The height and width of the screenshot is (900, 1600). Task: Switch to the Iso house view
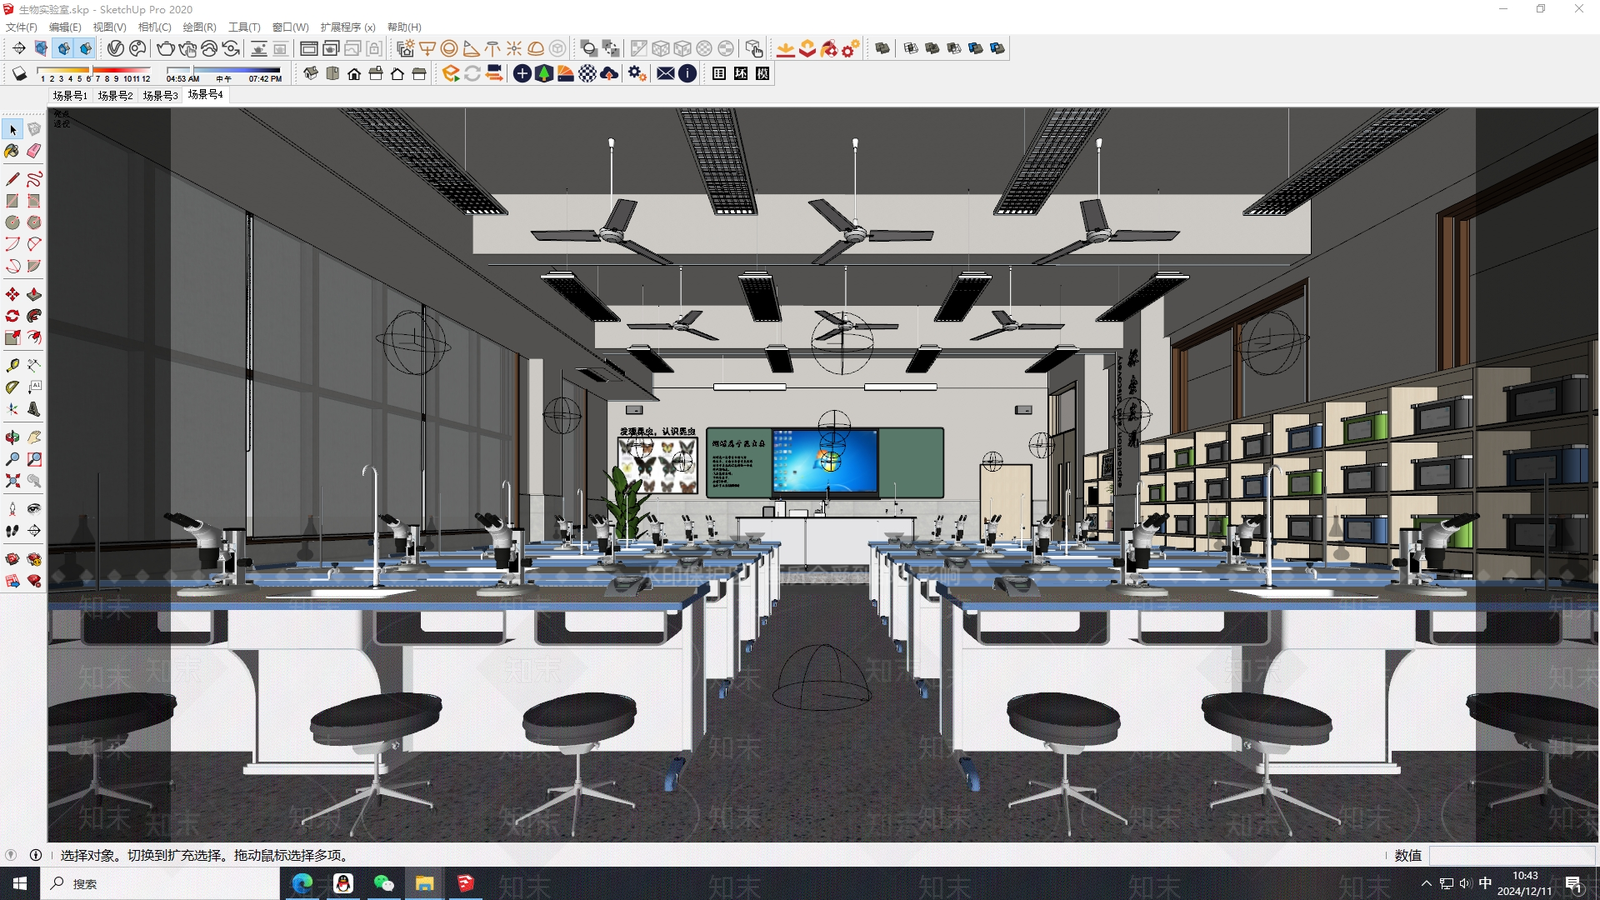click(311, 74)
